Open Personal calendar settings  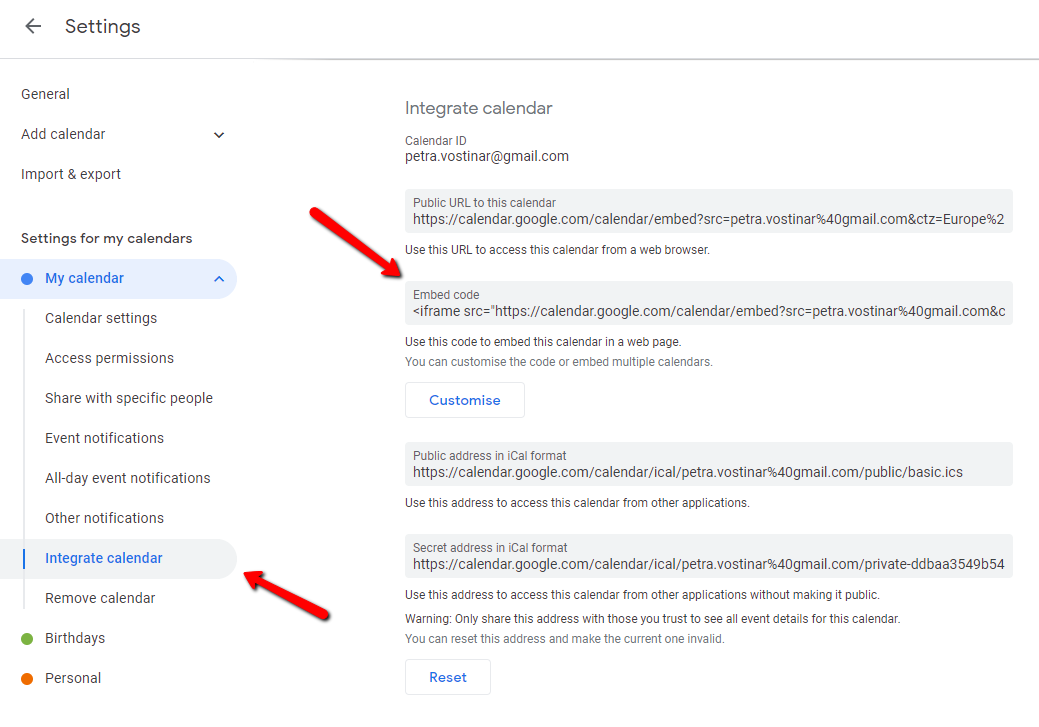[x=73, y=678]
